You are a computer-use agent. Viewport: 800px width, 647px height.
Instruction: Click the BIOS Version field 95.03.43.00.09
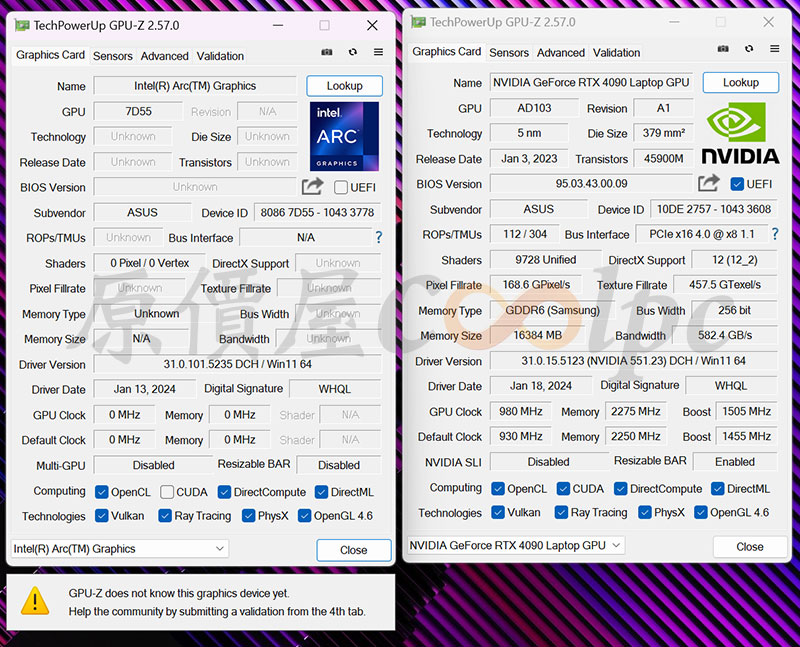coord(591,184)
